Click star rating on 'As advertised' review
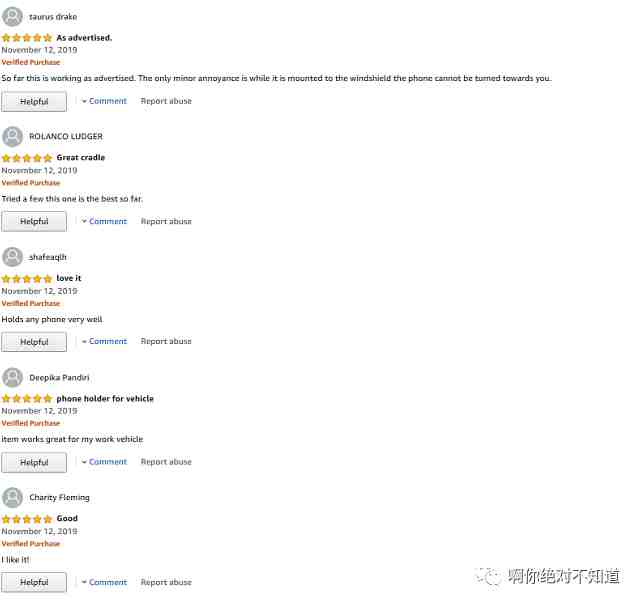 coord(27,38)
